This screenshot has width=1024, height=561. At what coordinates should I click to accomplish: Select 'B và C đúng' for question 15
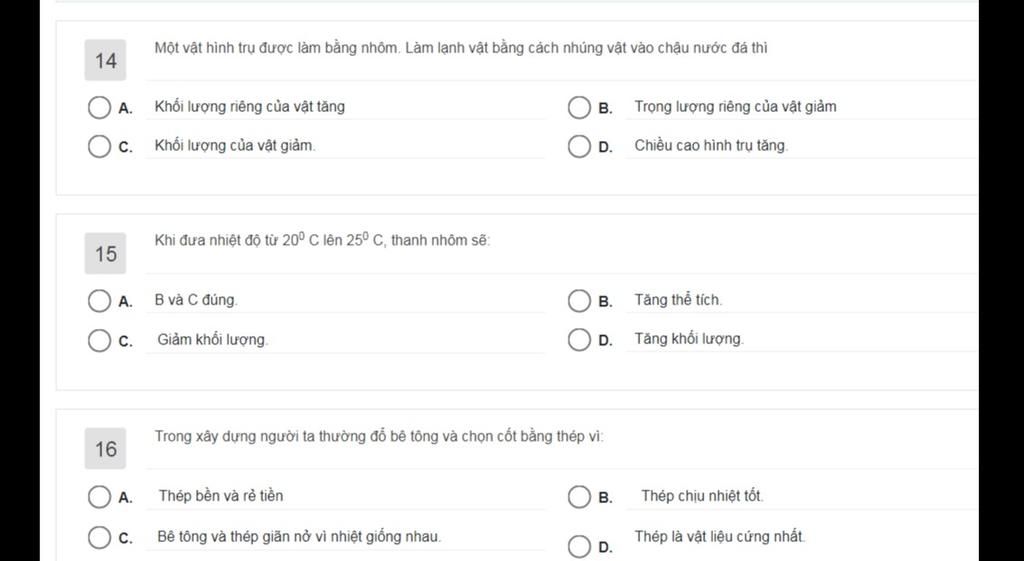click(99, 301)
